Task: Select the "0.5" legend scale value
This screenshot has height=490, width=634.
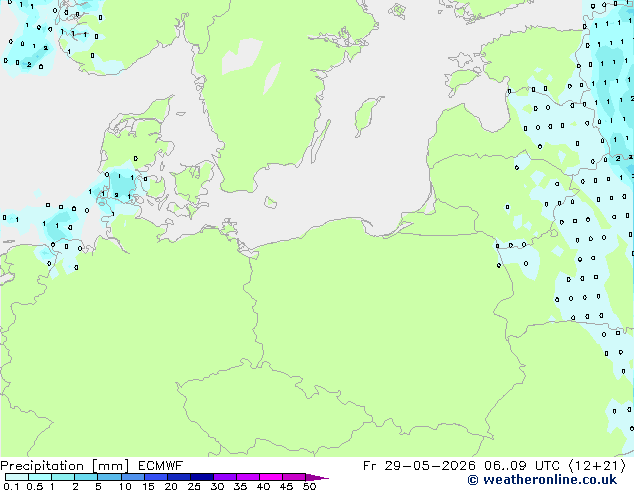Action: click(34, 486)
